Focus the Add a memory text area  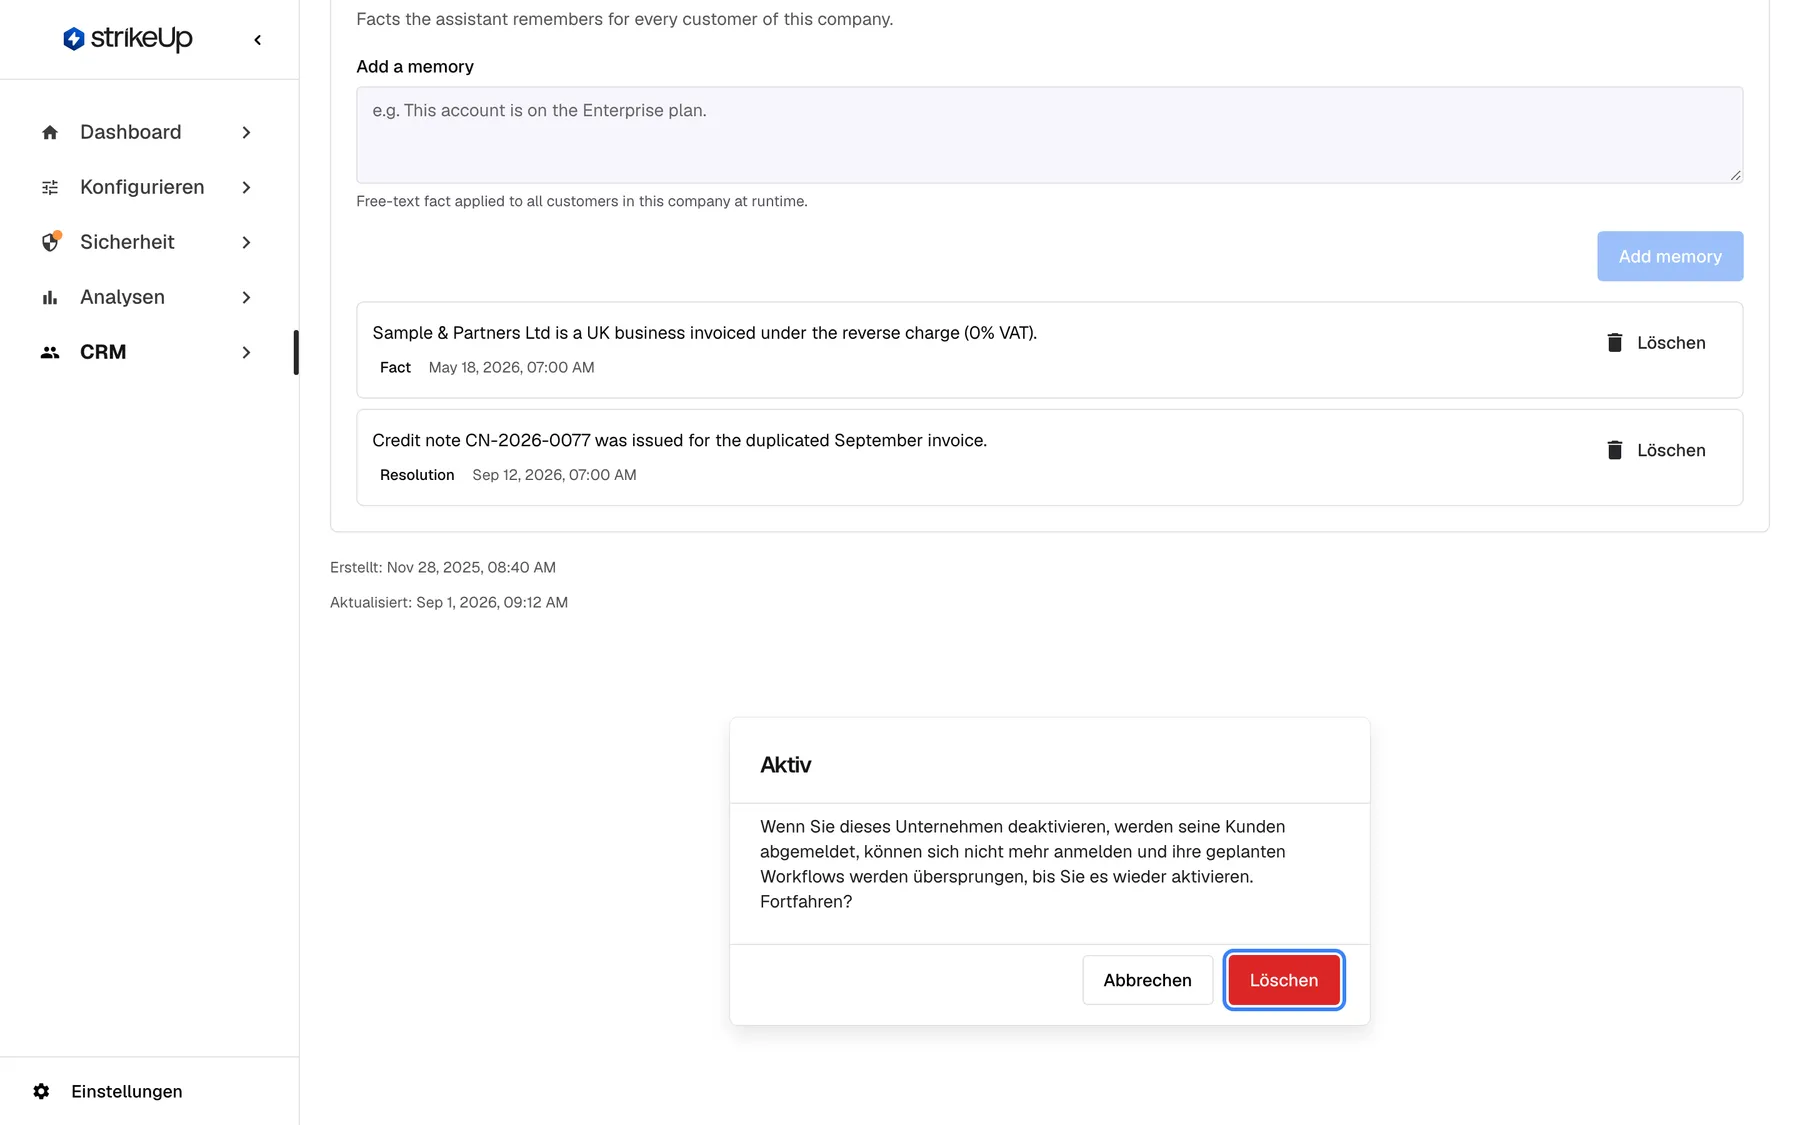coord(1049,135)
